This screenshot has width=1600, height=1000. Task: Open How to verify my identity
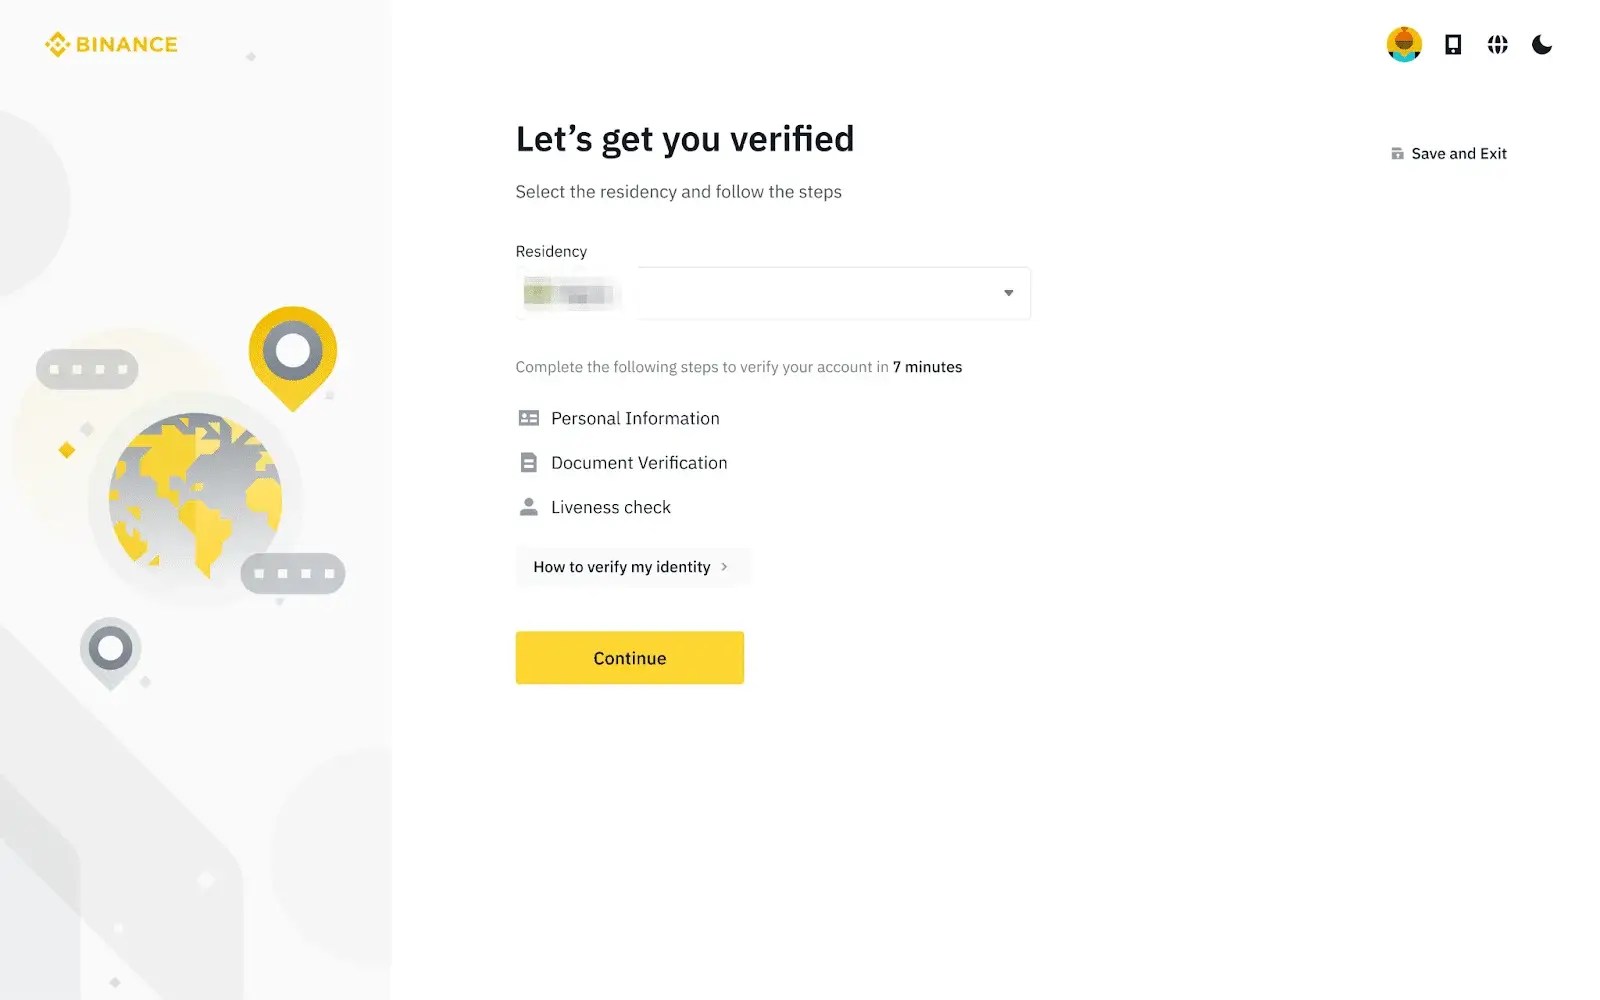point(622,567)
